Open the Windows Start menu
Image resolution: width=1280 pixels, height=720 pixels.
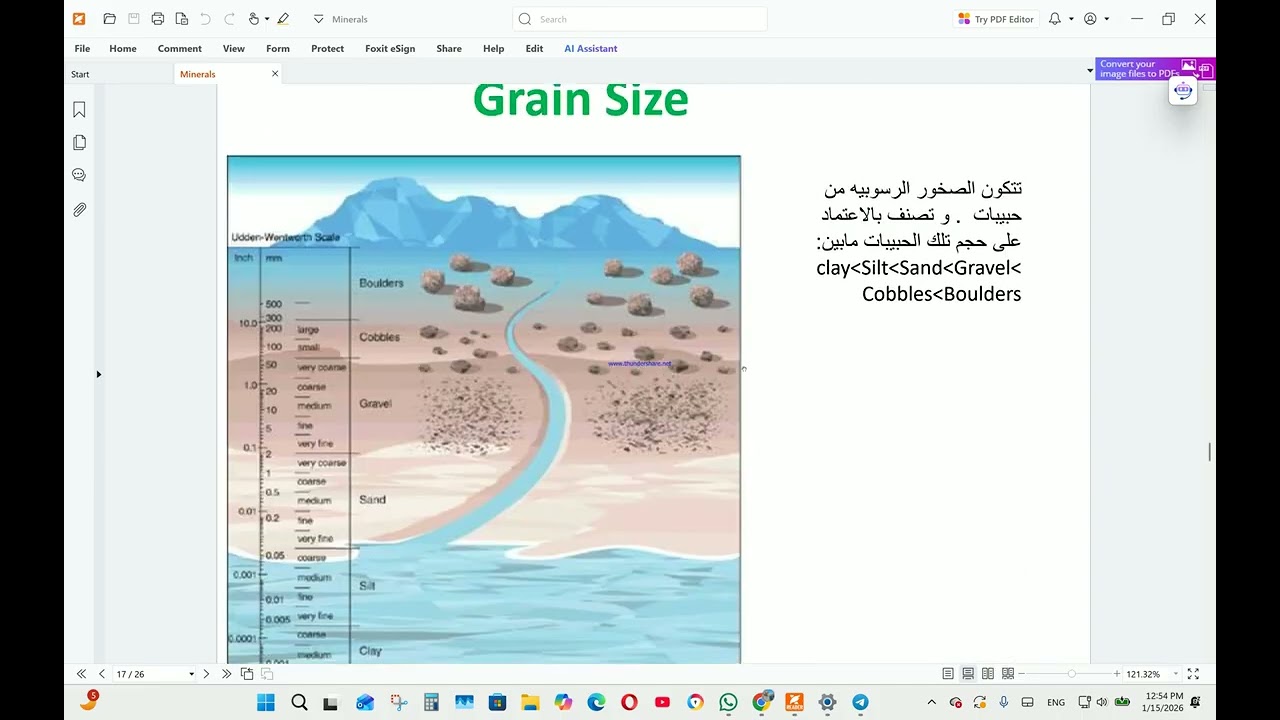265,702
